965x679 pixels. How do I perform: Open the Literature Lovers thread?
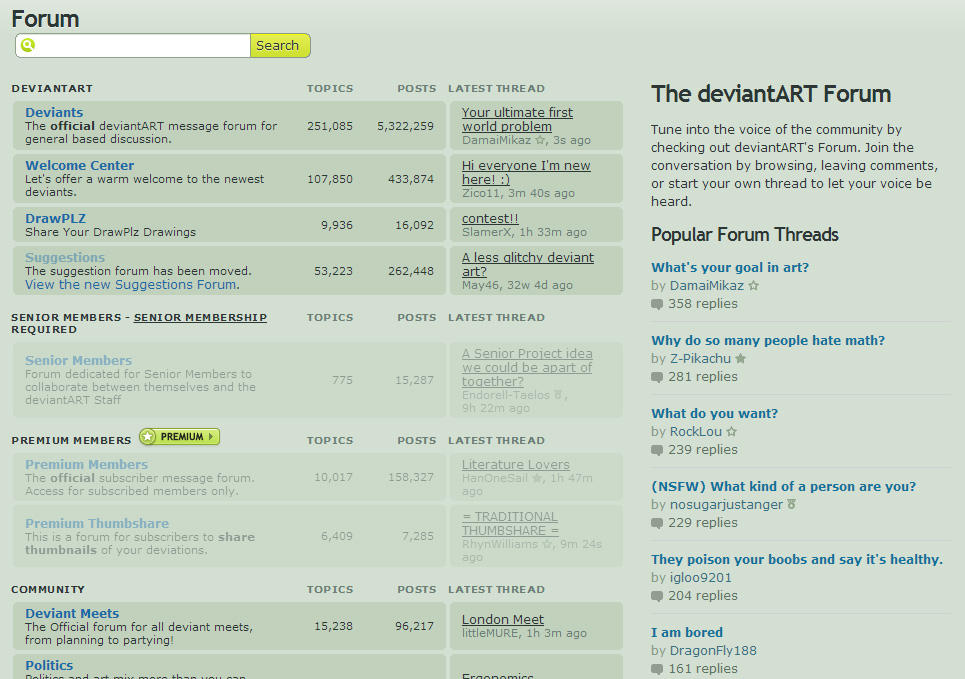pyautogui.click(x=516, y=464)
